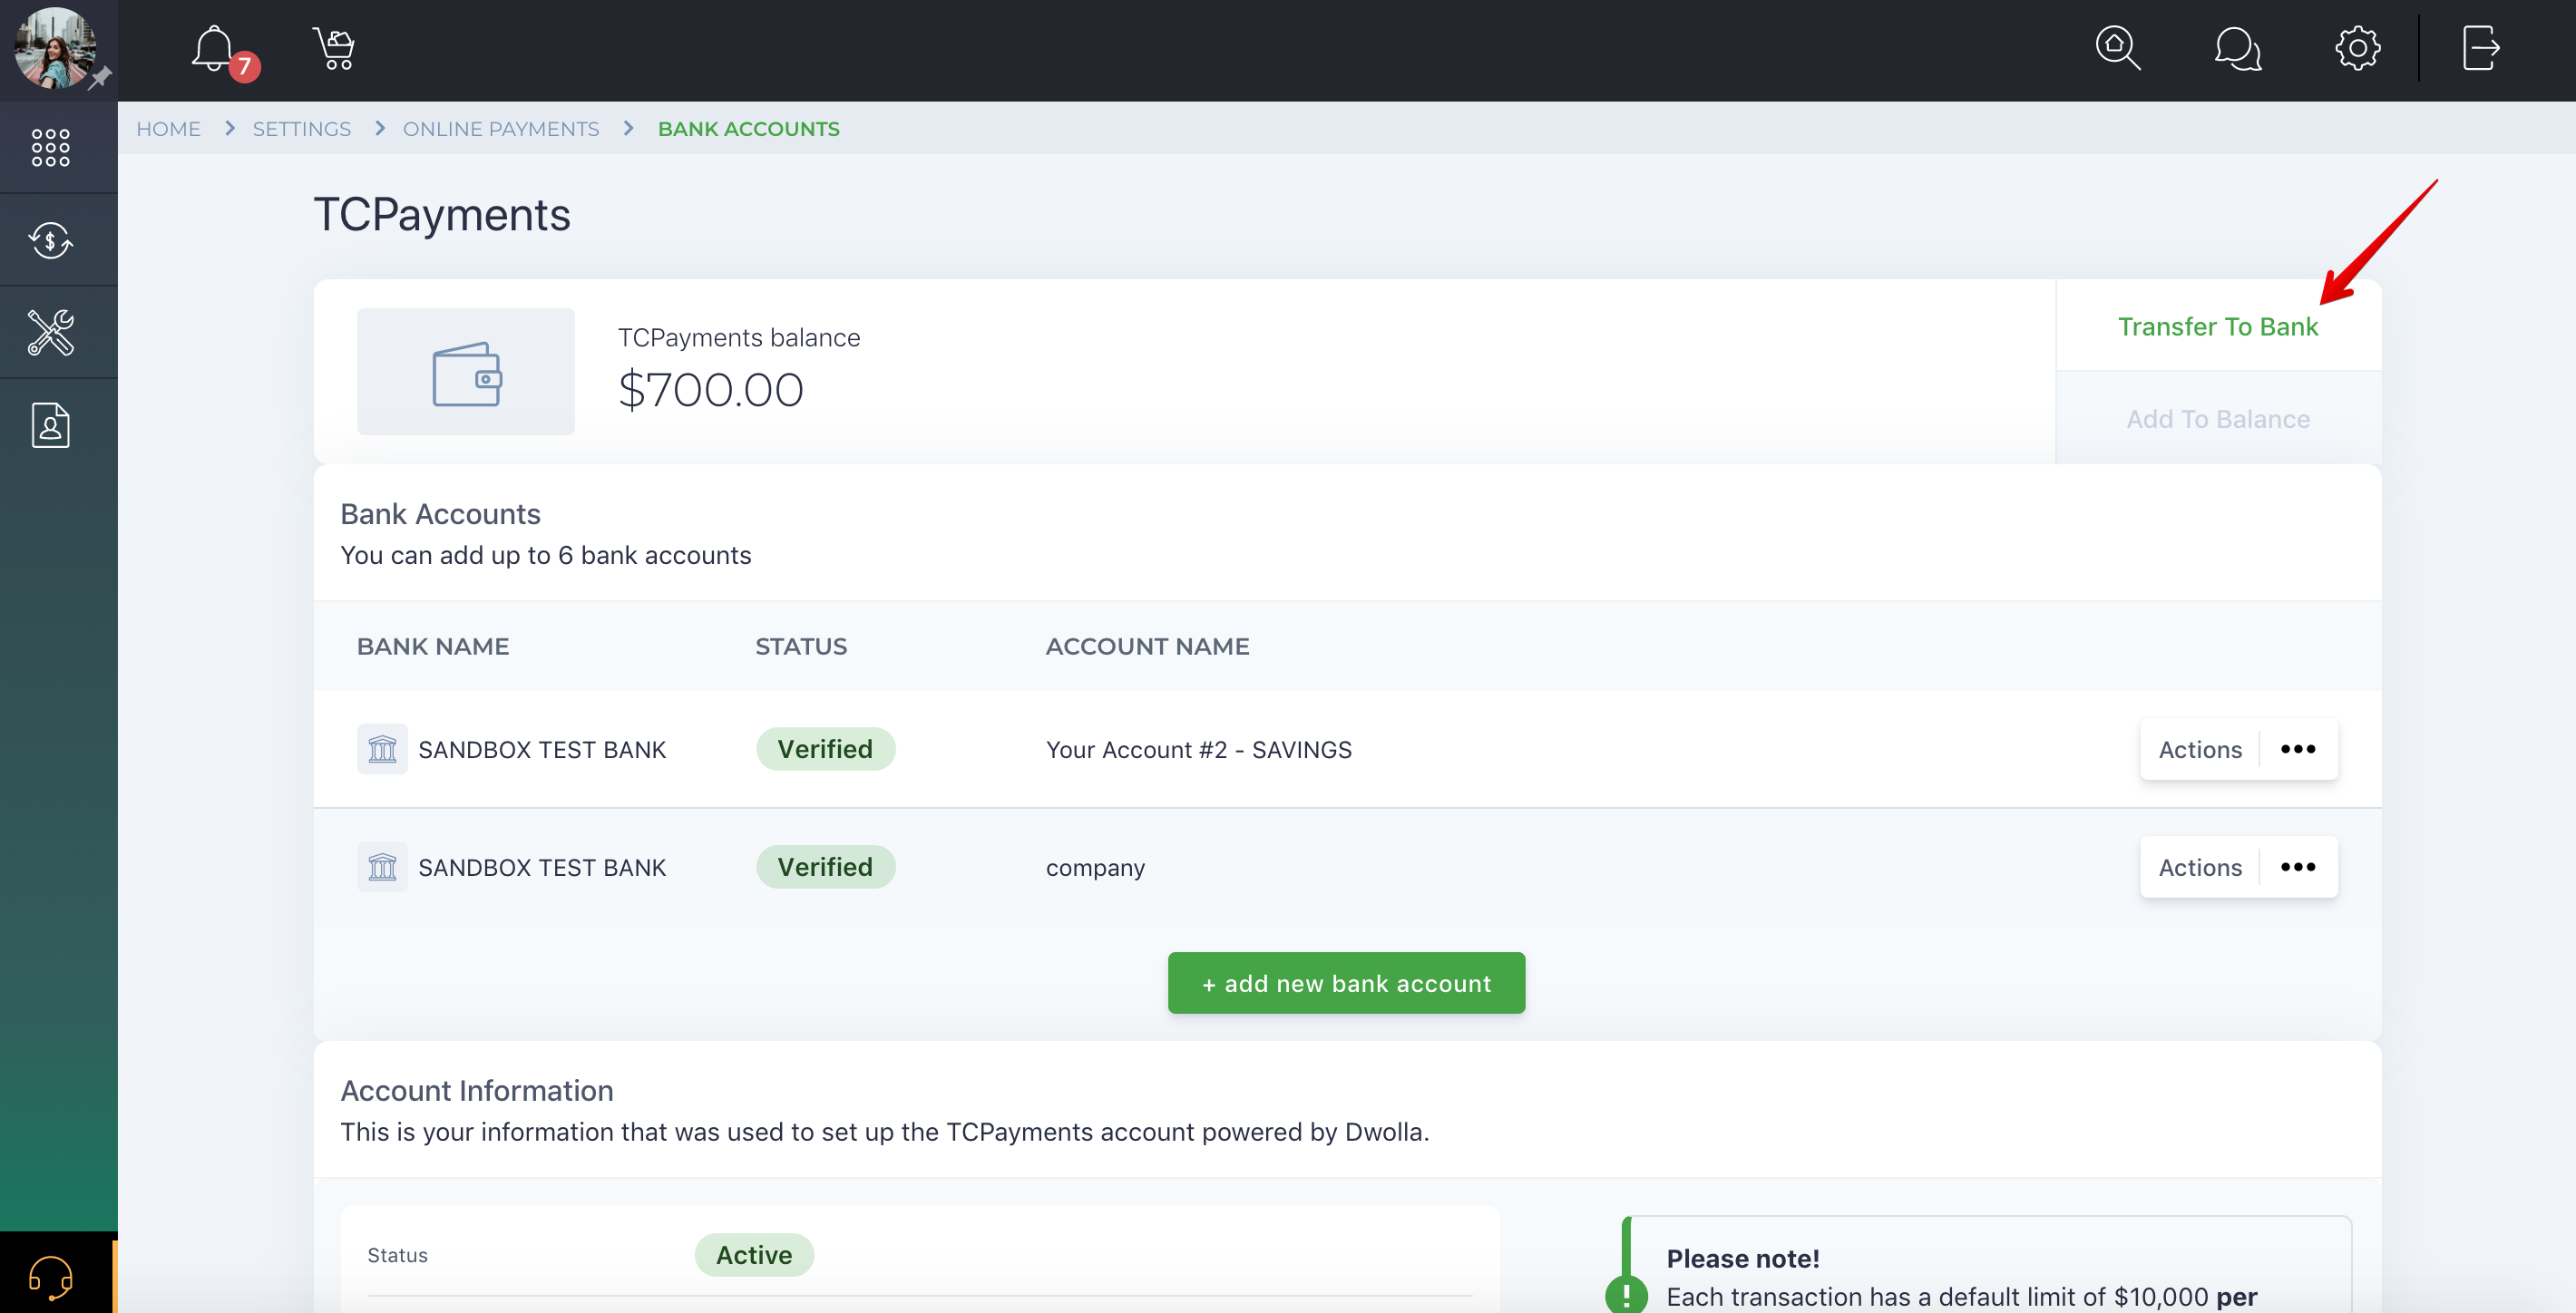This screenshot has height=1313, width=2576.
Task: Click the user profile avatar
Action: pyautogui.click(x=55, y=47)
